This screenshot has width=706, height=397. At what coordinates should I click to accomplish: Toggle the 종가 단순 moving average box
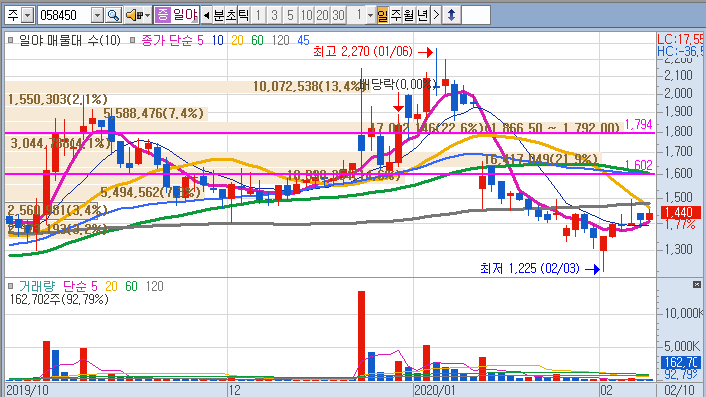pos(132,40)
